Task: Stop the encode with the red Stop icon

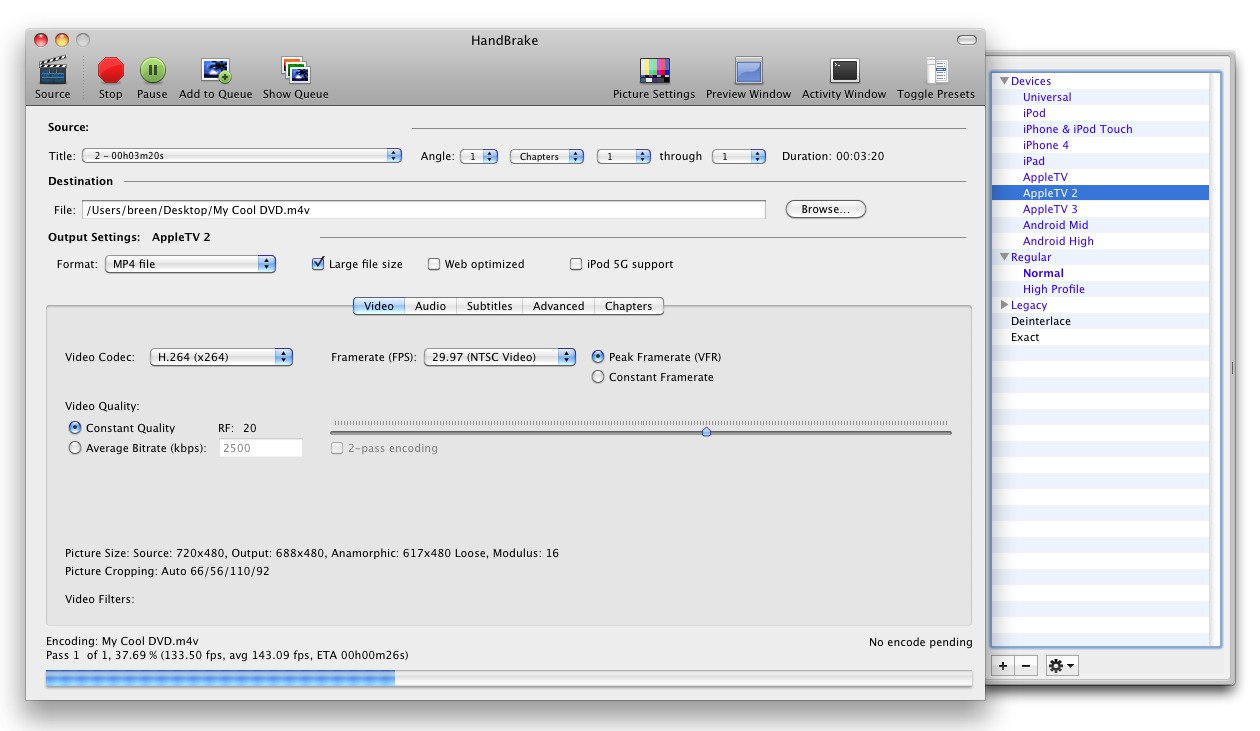Action: click(111, 70)
